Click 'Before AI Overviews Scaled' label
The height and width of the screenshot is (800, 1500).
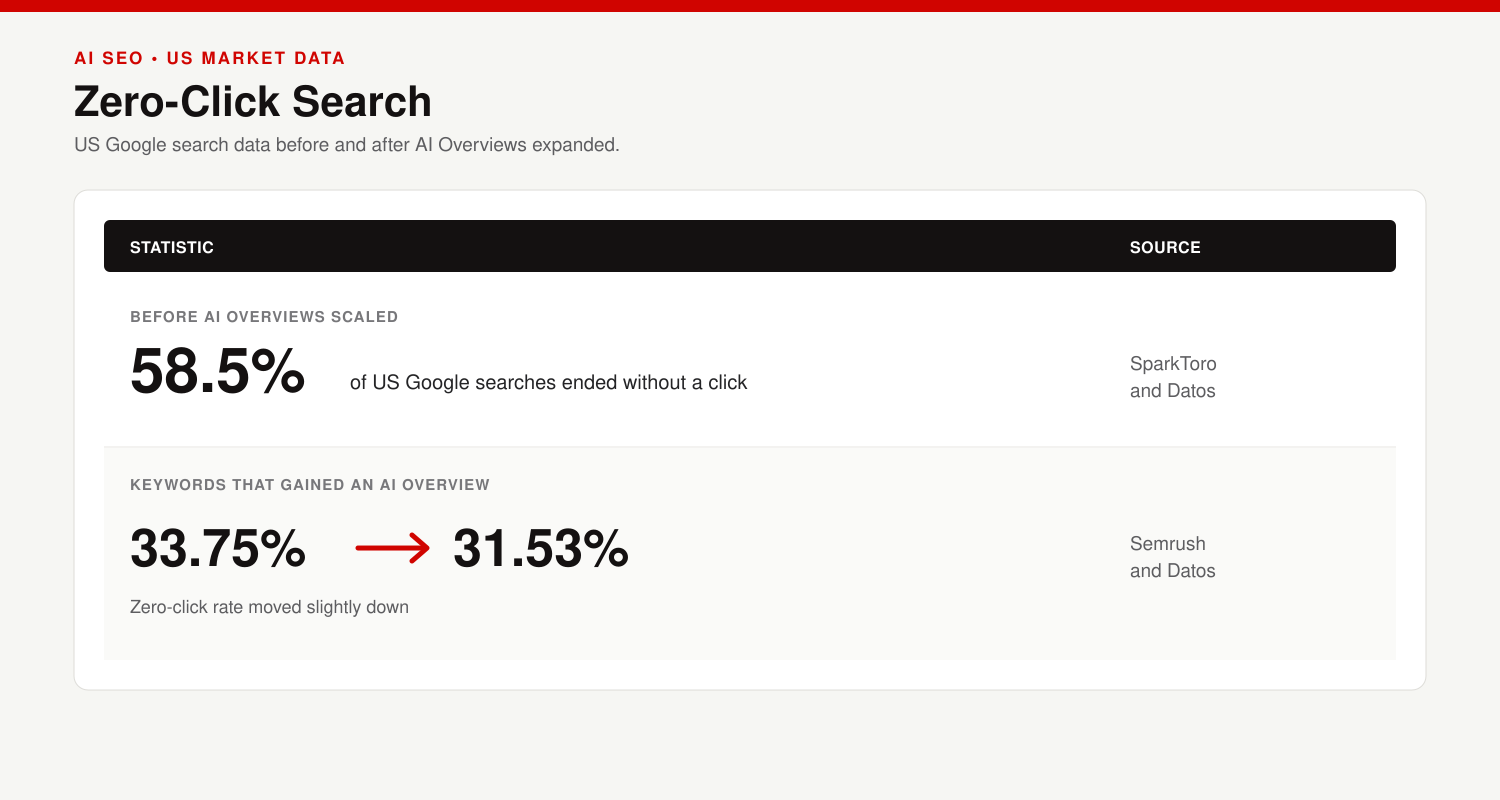(x=264, y=317)
